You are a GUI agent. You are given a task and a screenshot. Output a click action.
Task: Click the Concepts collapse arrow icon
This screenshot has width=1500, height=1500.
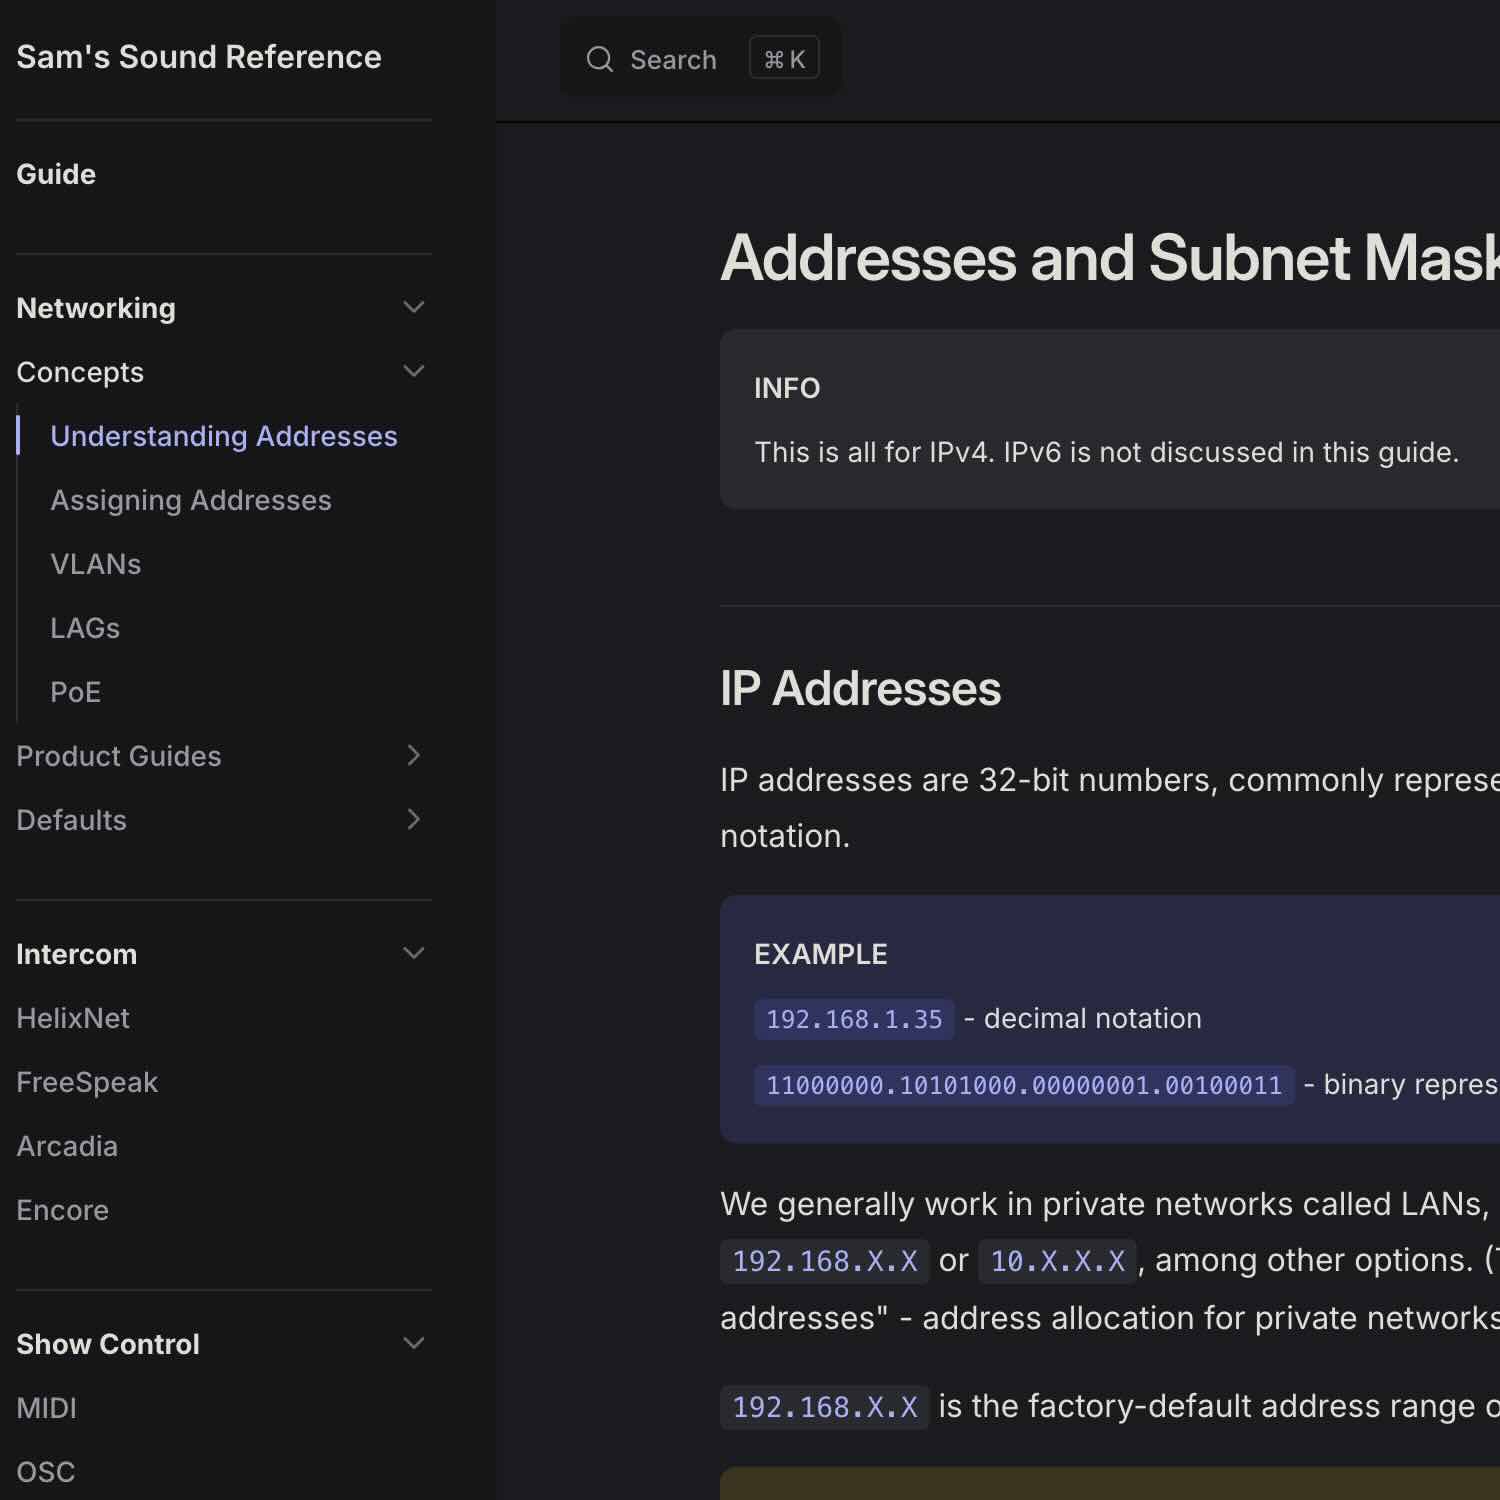click(x=414, y=371)
